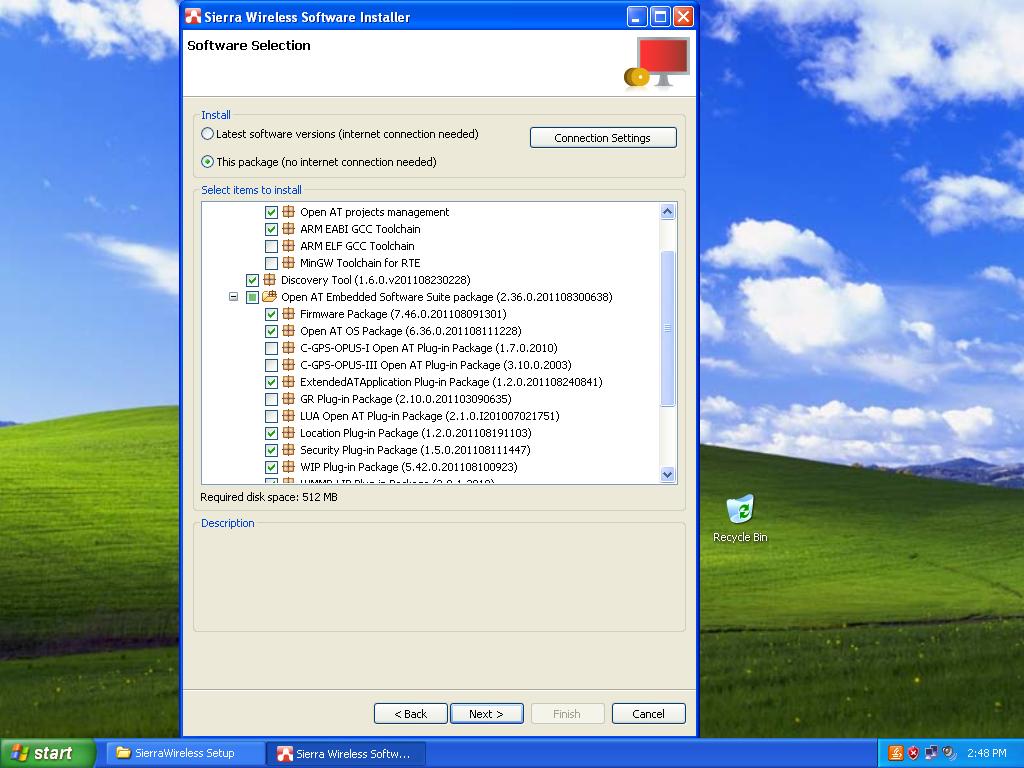
Task: Click Required disk space: 512 MB text
Action: tap(269, 497)
